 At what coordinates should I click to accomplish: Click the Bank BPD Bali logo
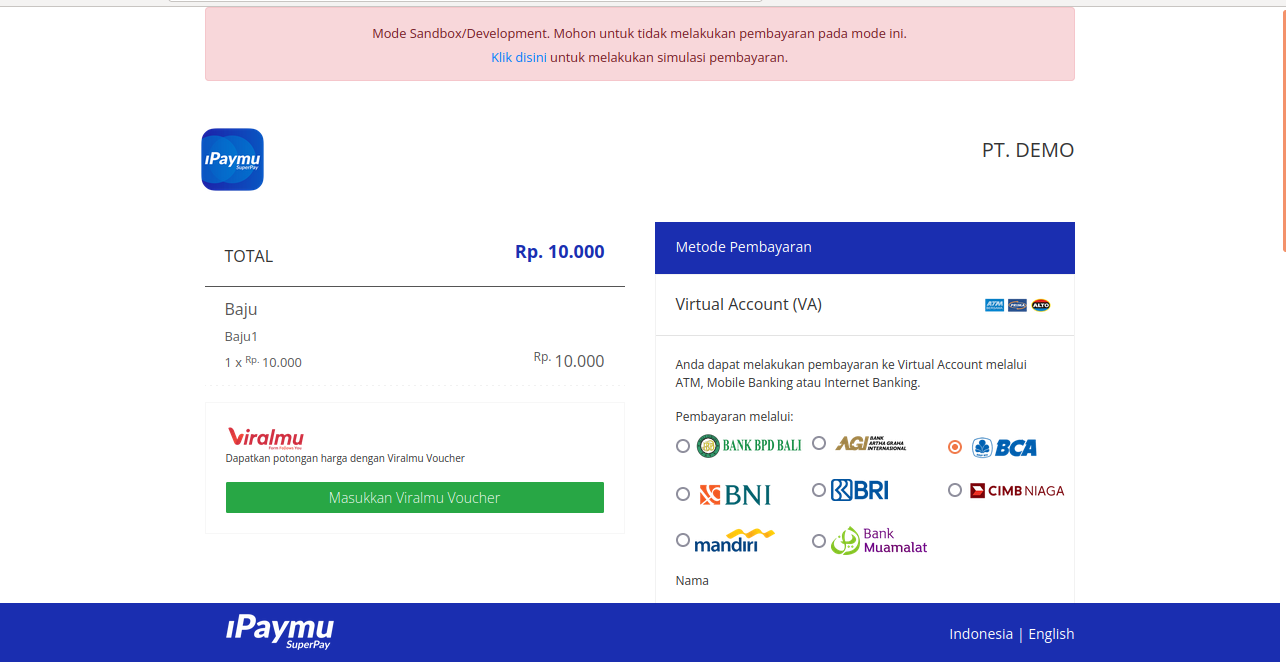749,445
